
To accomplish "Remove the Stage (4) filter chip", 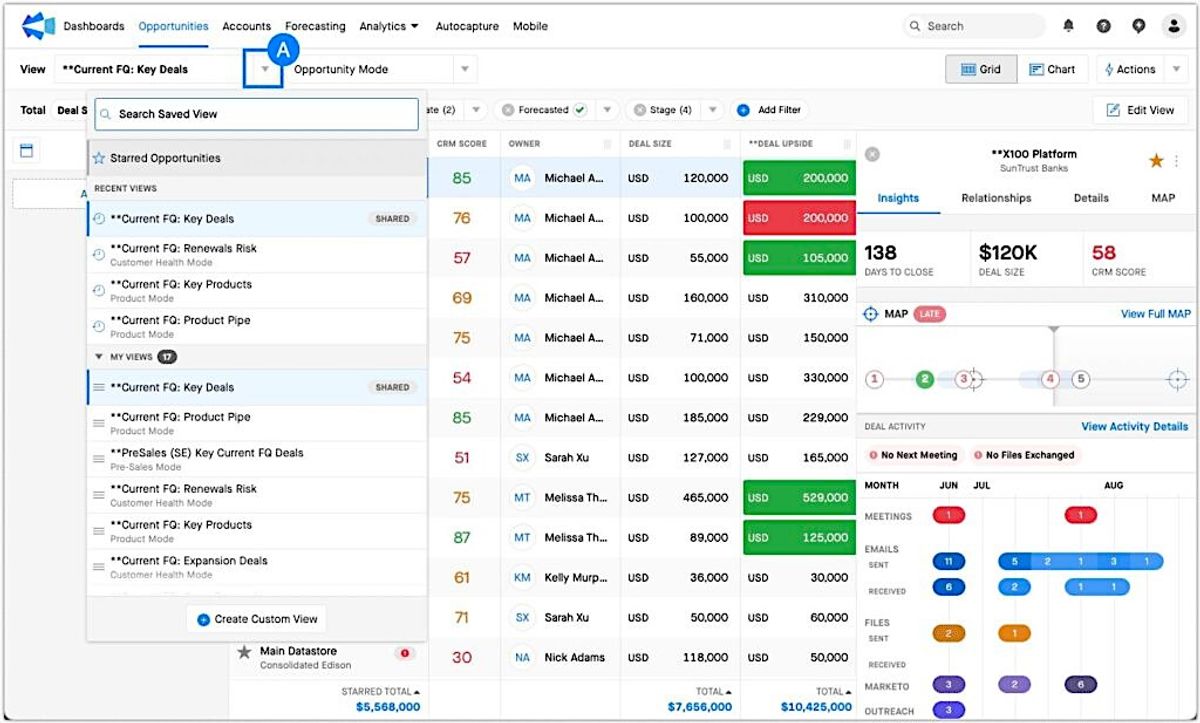I will pos(639,110).
